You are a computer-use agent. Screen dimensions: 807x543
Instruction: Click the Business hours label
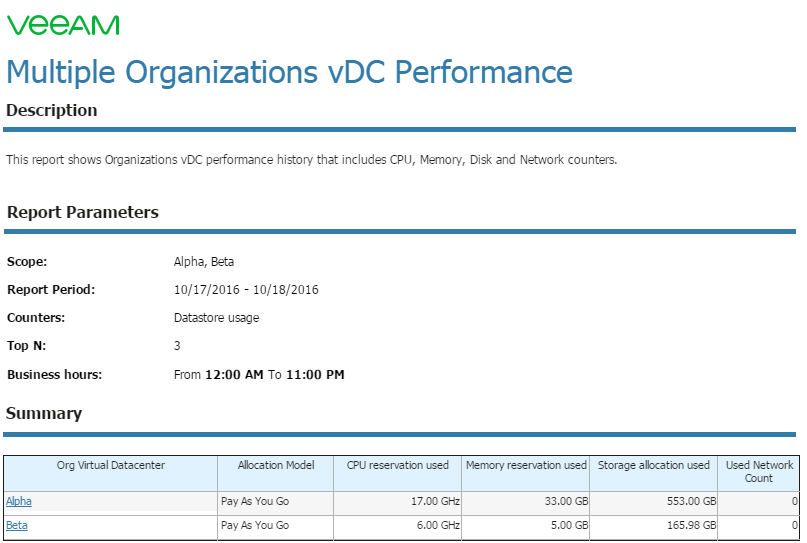point(55,375)
